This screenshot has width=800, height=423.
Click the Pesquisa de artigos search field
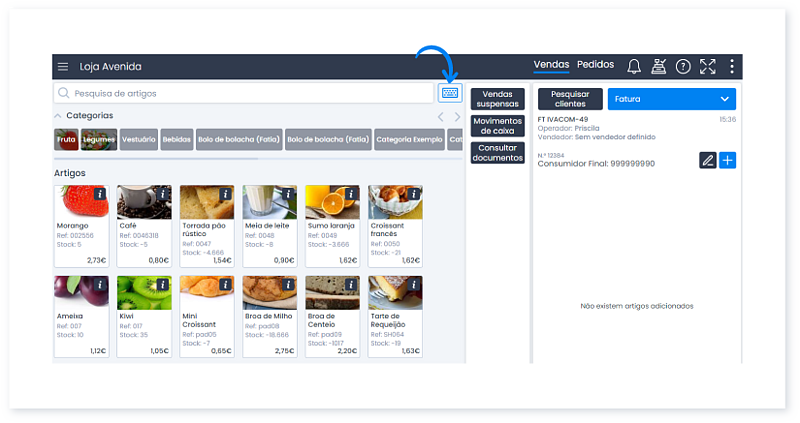point(243,93)
